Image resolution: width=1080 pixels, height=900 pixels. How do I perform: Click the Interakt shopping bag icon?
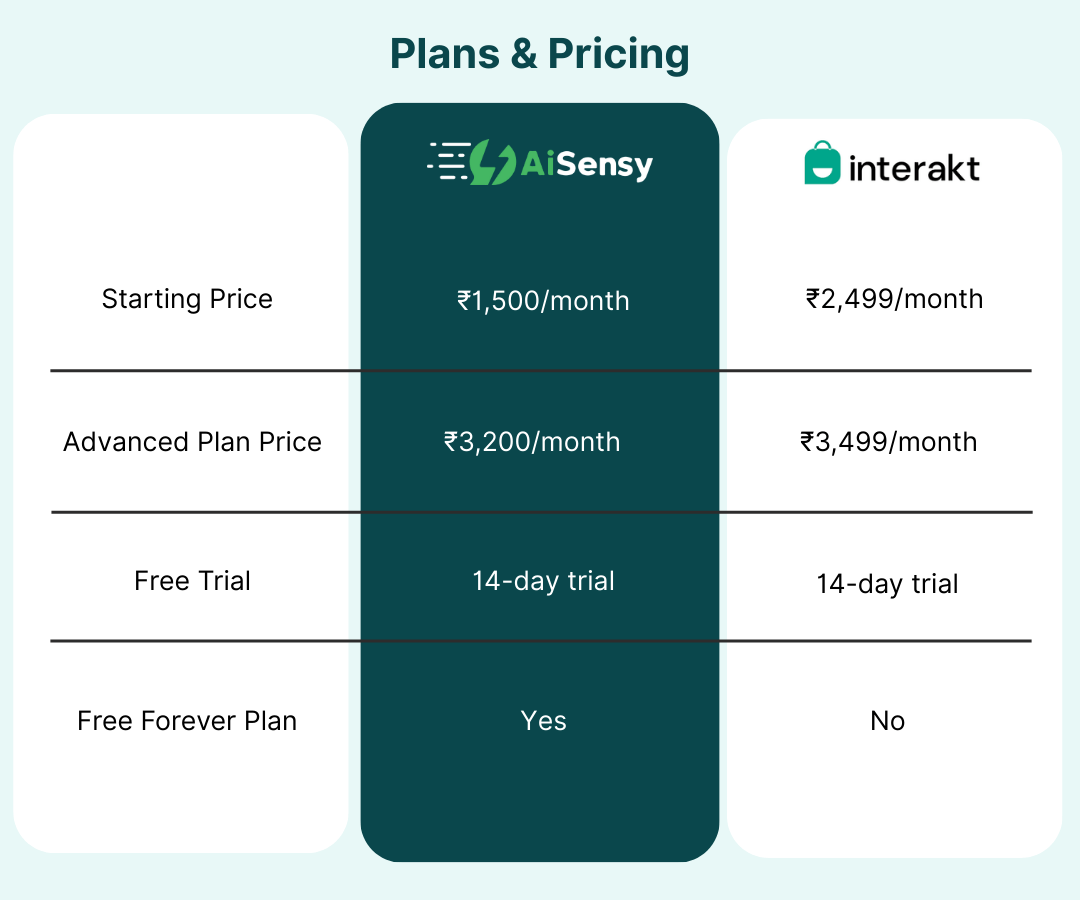pos(822,163)
